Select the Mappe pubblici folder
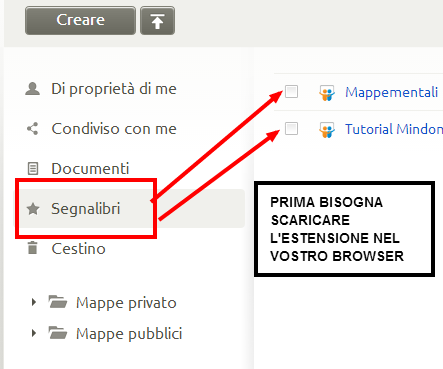The height and width of the screenshot is (369, 443). pos(129,334)
